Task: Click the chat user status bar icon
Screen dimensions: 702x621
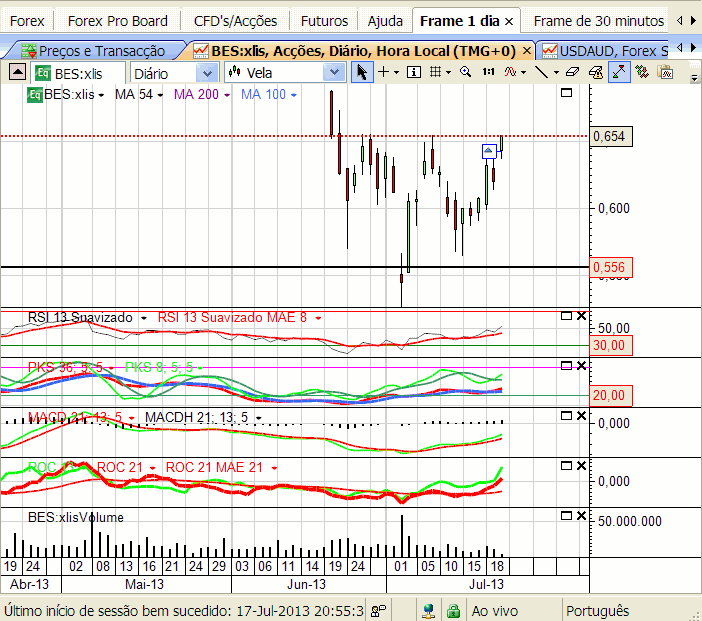Action: (378, 610)
